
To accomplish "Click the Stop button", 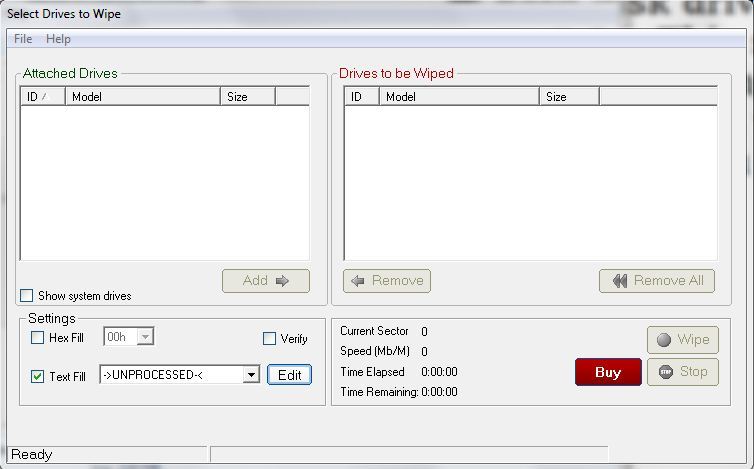I will click(x=683, y=372).
